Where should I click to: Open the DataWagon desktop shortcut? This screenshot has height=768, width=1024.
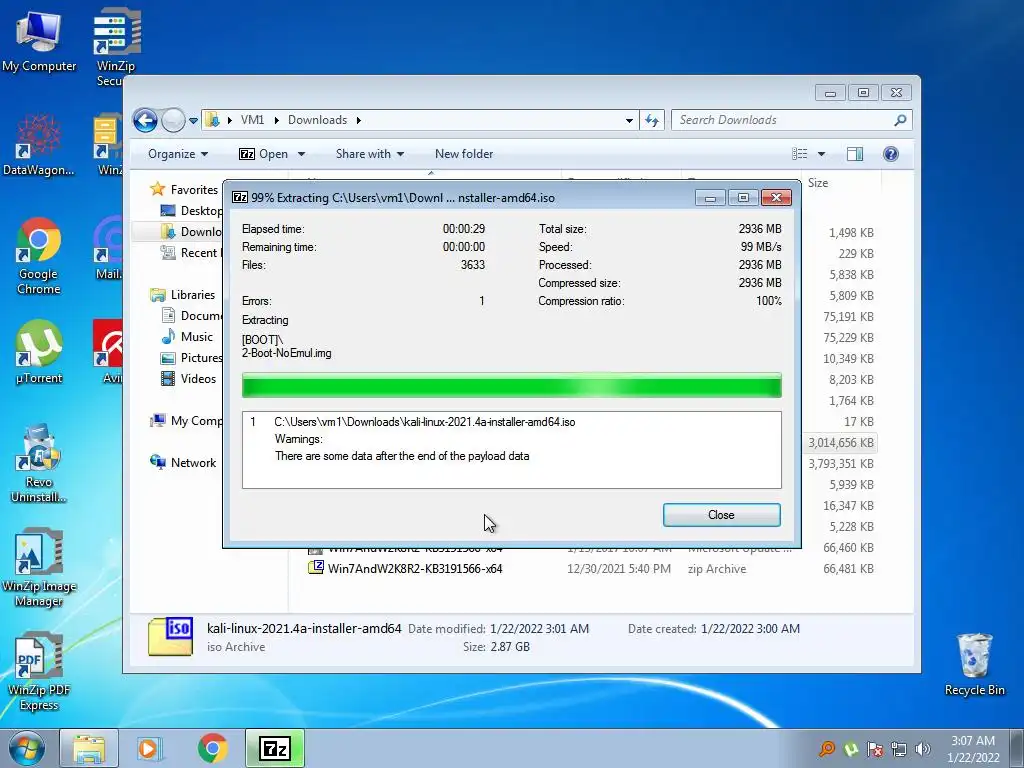pyautogui.click(x=39, y=144)
